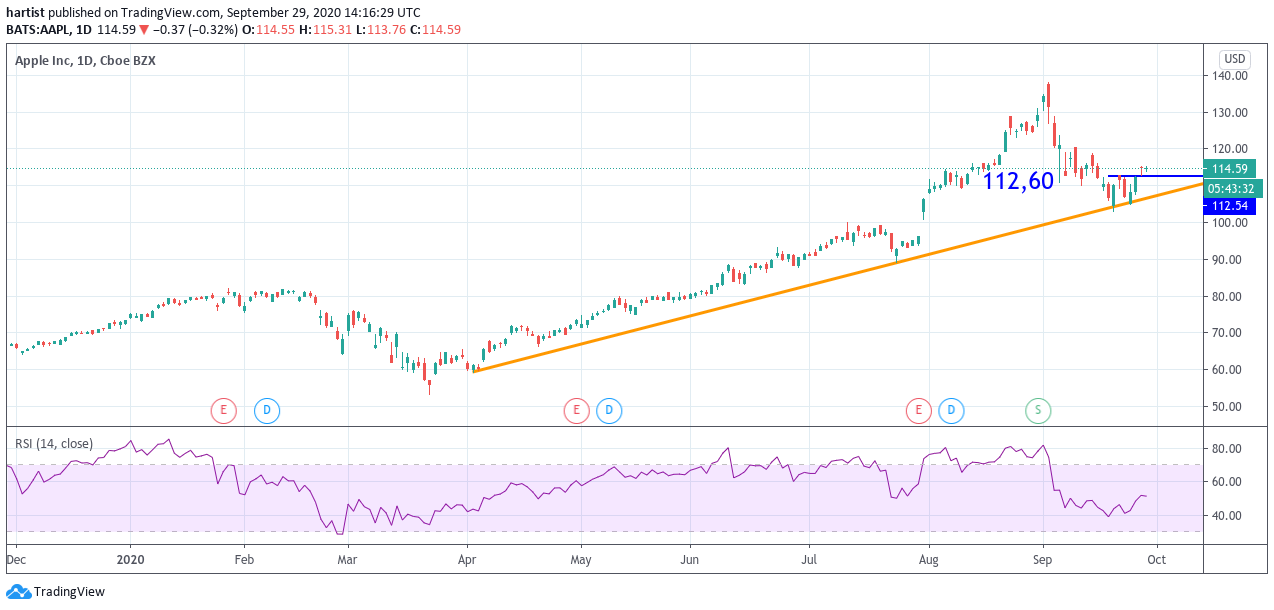Screen dimensions: 1274x610
Task: Select the blue '112,60' text annotation
Action: point(1018,181)
